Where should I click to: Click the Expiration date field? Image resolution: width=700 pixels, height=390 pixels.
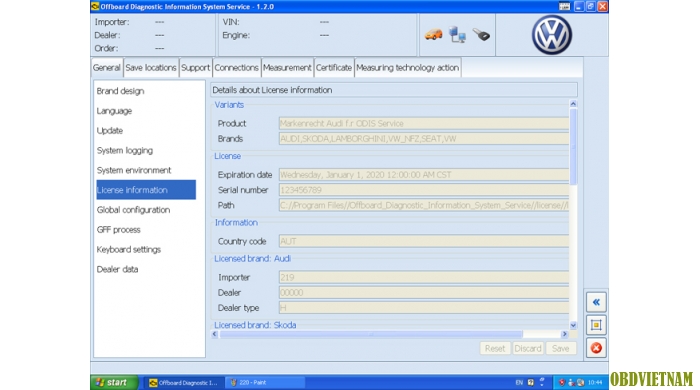424,175
